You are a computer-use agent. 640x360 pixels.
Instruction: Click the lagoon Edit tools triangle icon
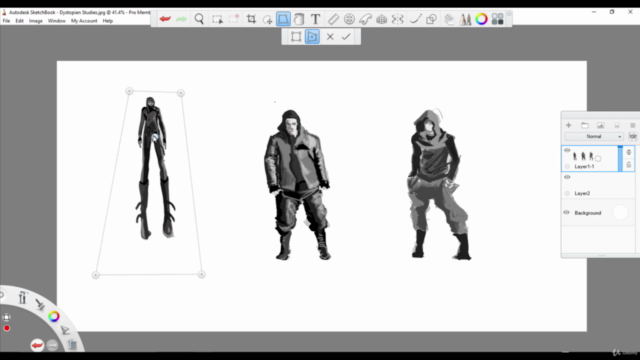65,330
